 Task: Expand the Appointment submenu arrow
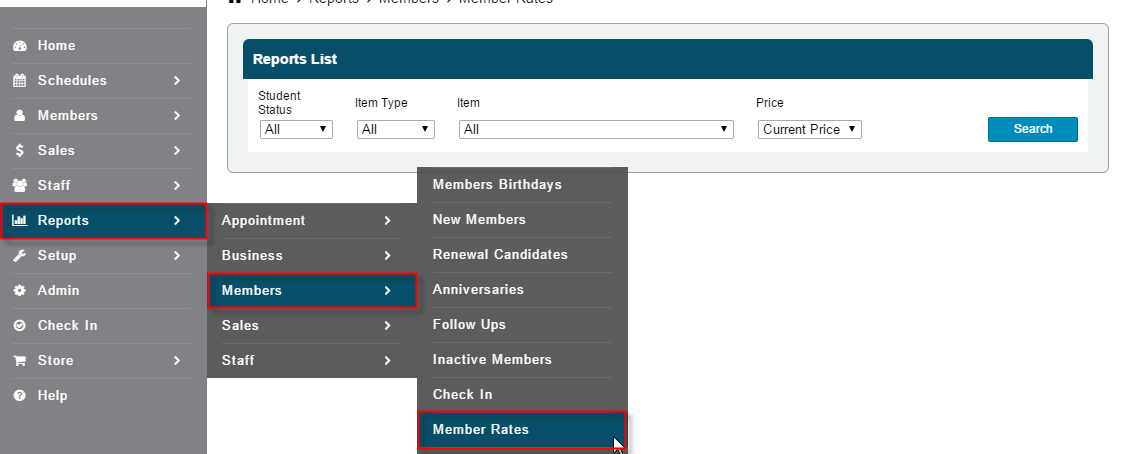tap(387, 221)
